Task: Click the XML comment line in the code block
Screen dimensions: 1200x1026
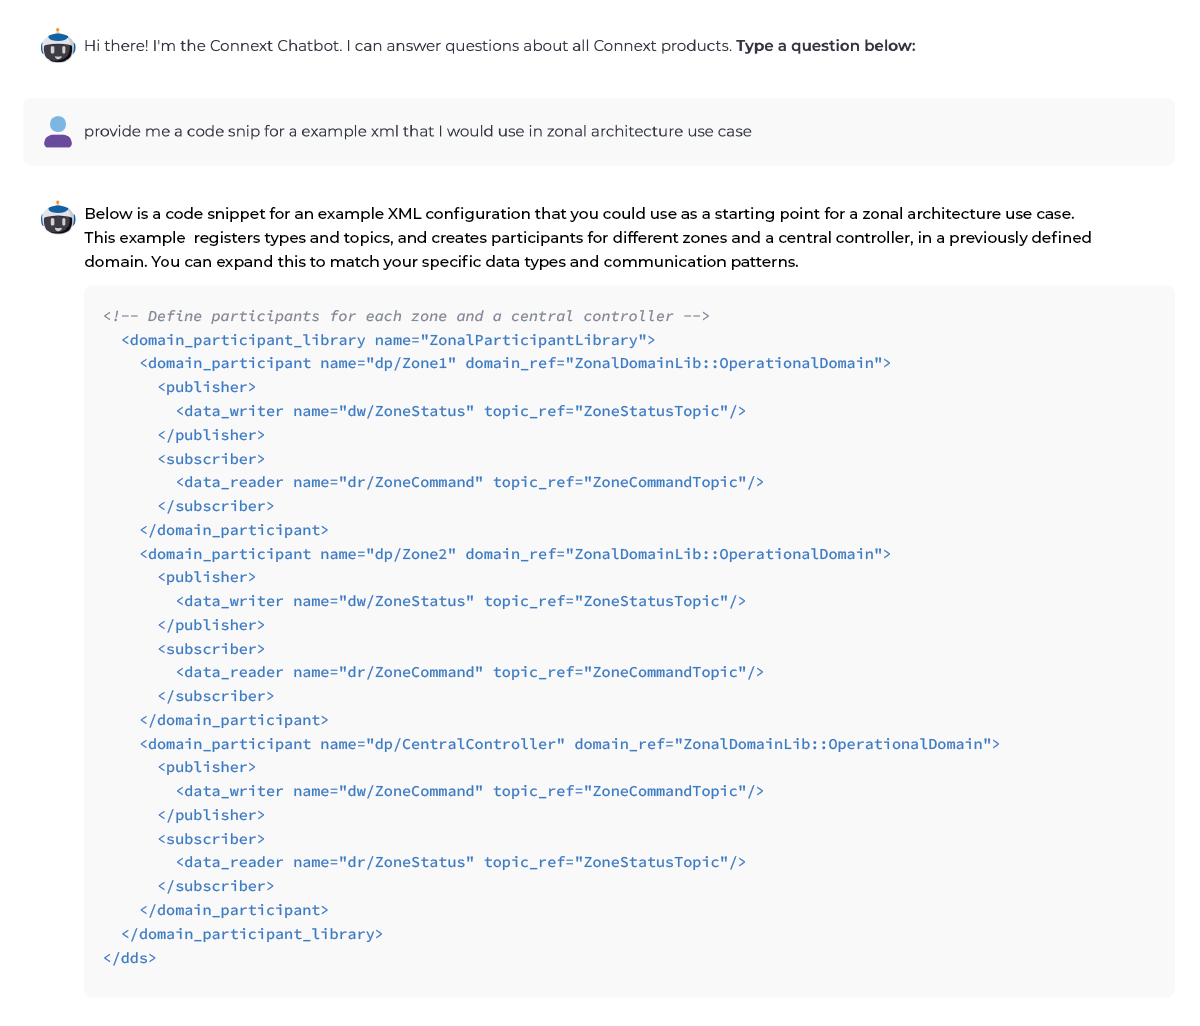Action: coord(406,316)
